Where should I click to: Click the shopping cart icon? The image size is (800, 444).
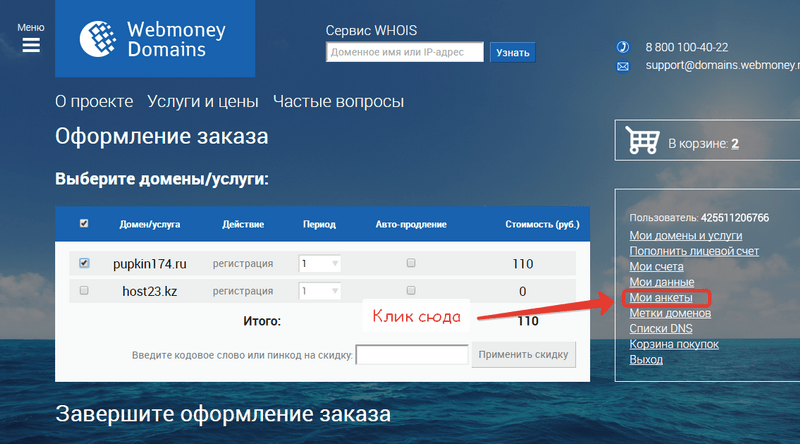point(643,141)
